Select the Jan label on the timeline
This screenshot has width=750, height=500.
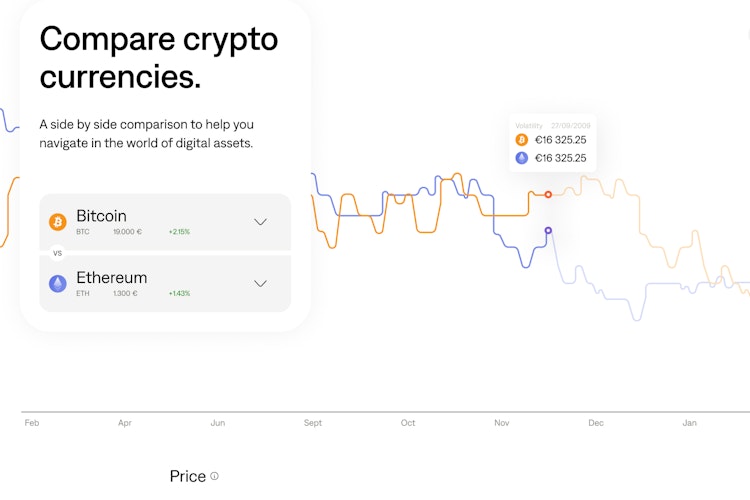[x=689, y=423]
